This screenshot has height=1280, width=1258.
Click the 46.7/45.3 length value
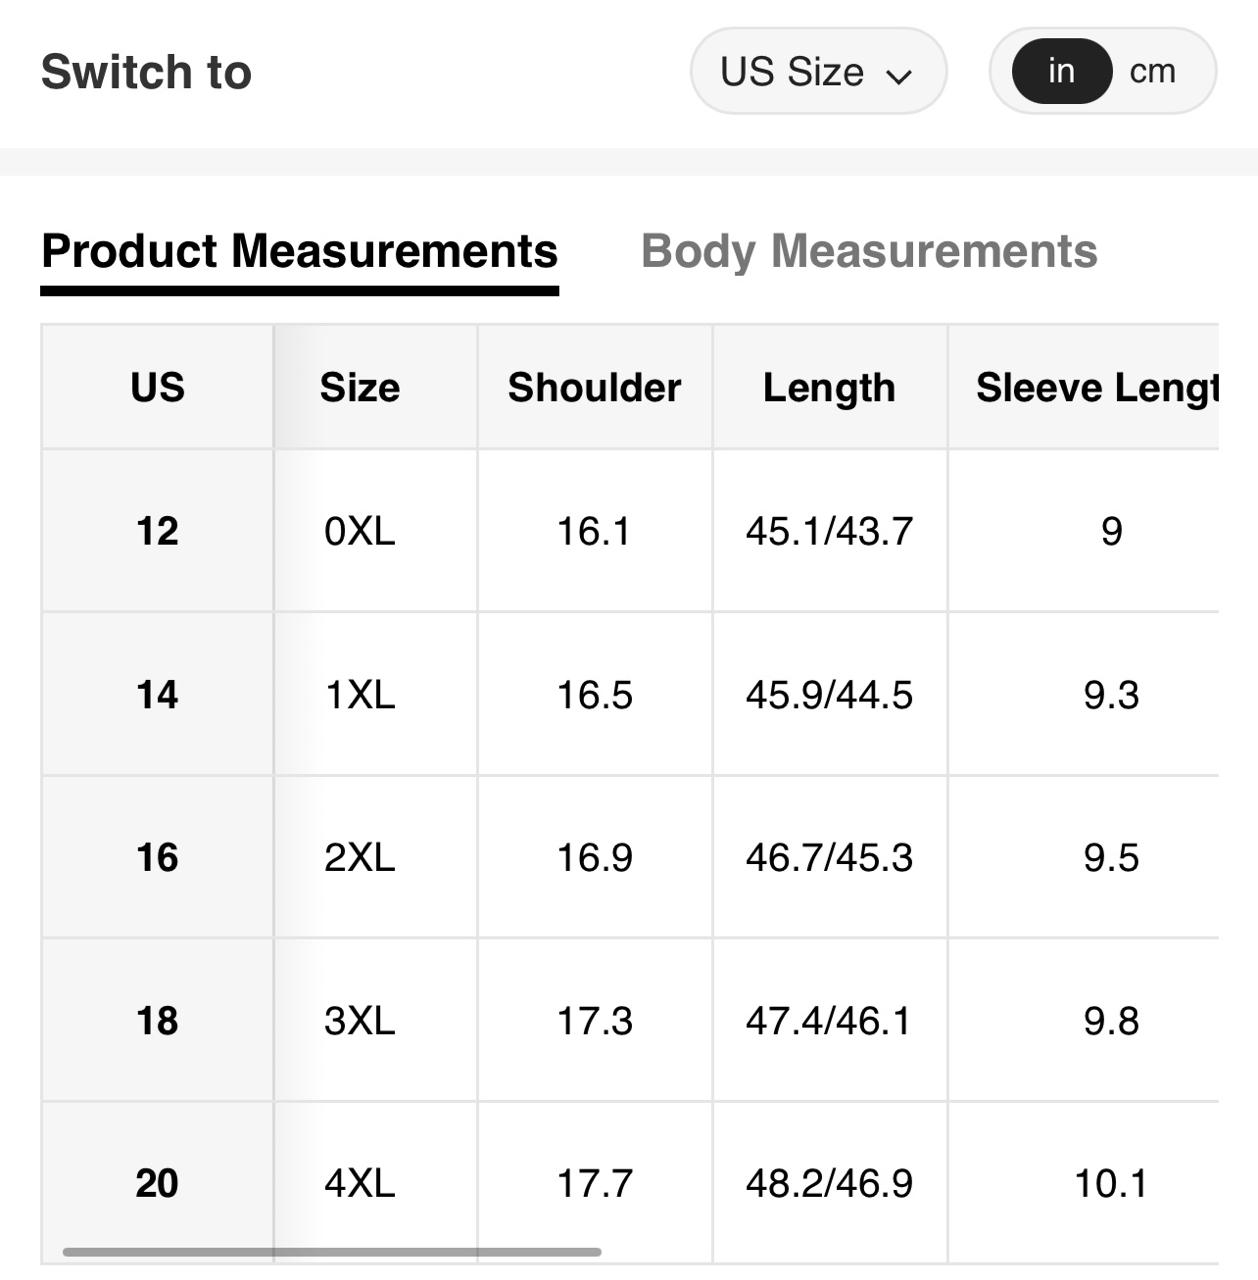[x=829, y=857]
